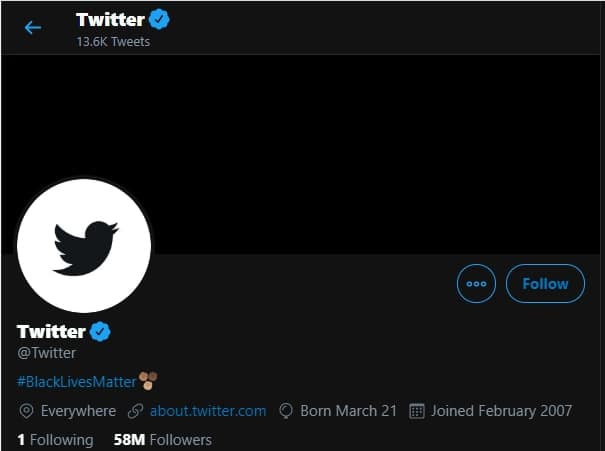Click the fists emoji after hashtag

[148, 381]
